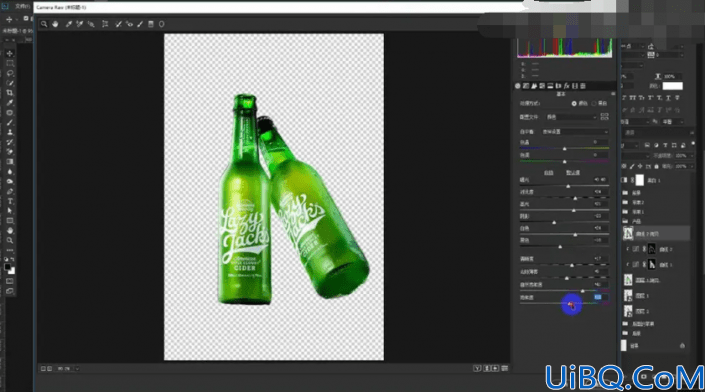705x392 pixels.
Task: Select the Clone Stamp tool
Action: (9, 132)
